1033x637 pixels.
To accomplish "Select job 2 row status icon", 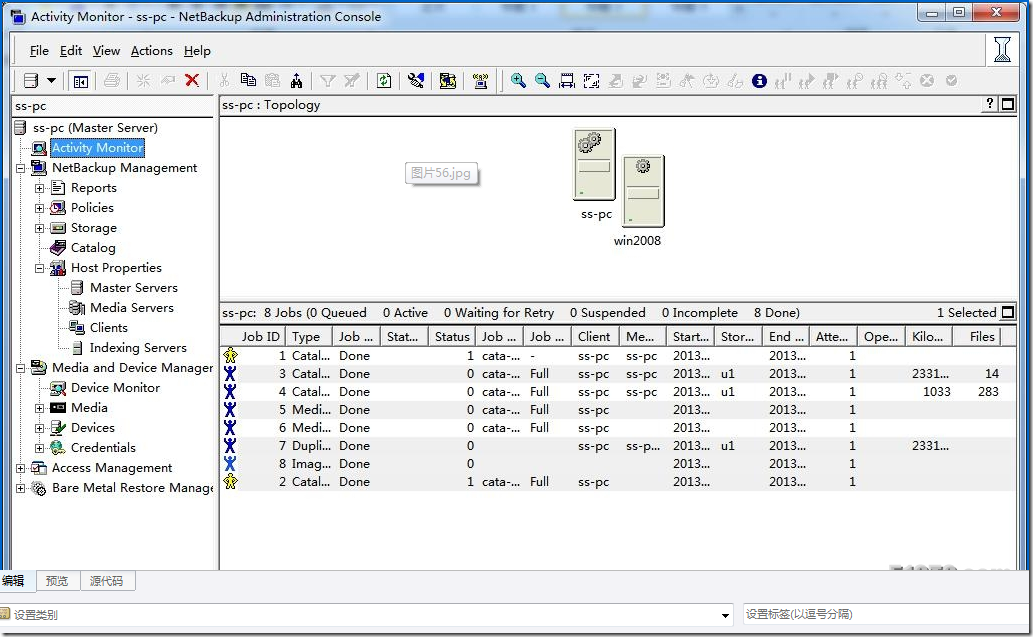I will (x=230, y=482).
